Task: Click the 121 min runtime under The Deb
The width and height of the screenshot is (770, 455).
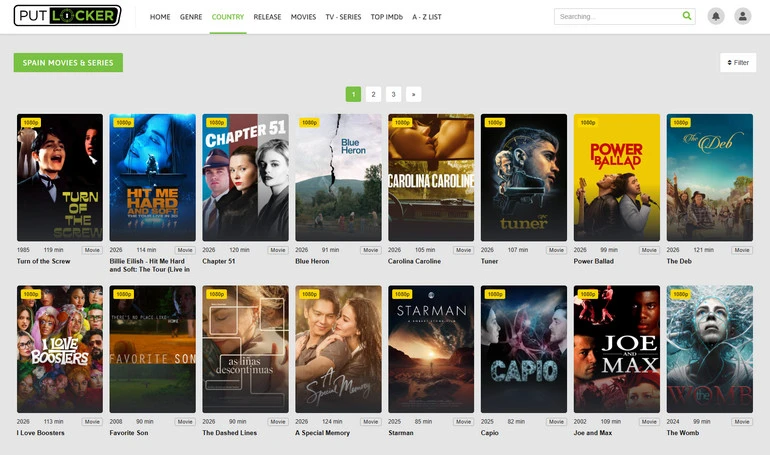Action: pos(703,250)
